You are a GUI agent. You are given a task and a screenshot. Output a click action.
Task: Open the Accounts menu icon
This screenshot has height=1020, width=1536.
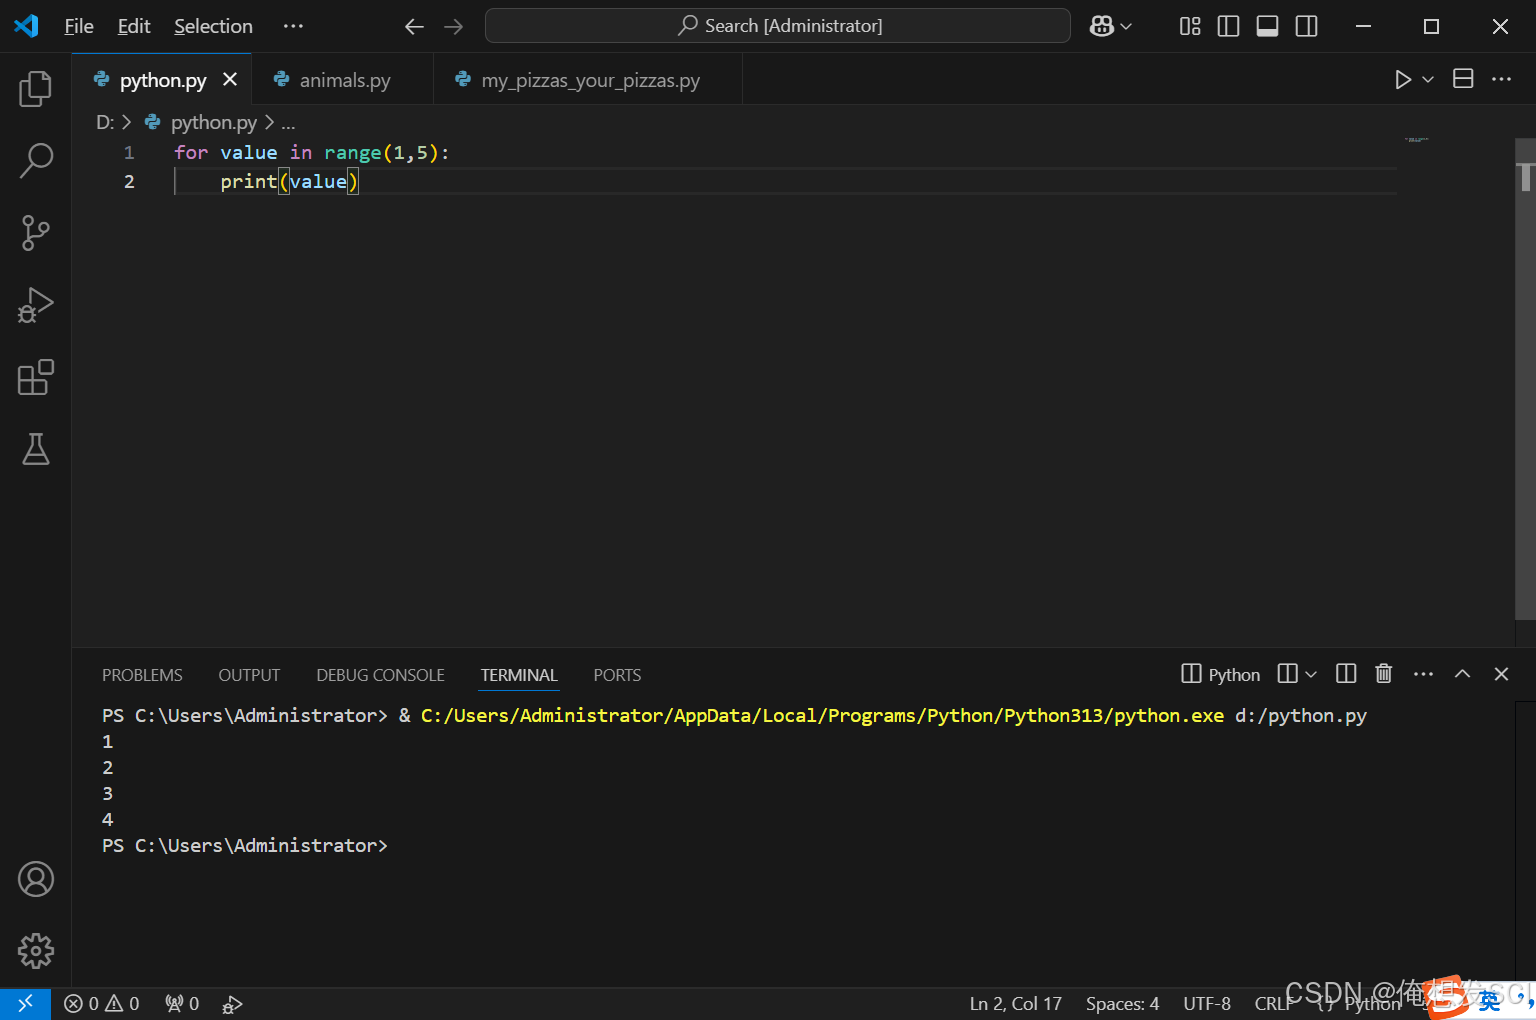pyautogui.click(x=36, y=879)
